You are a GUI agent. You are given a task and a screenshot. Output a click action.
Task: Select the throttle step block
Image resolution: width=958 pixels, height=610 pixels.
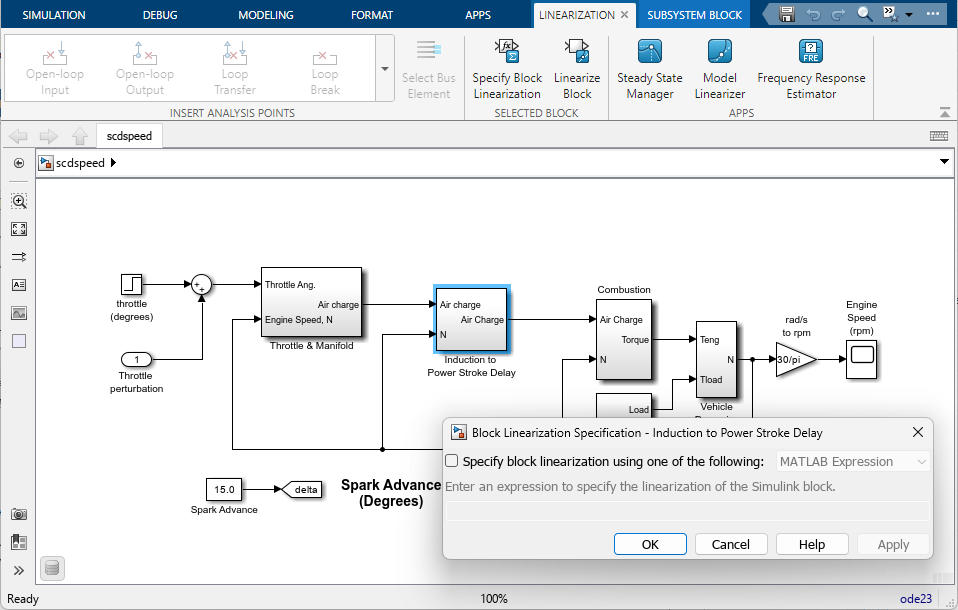click(x=131, y=284)
